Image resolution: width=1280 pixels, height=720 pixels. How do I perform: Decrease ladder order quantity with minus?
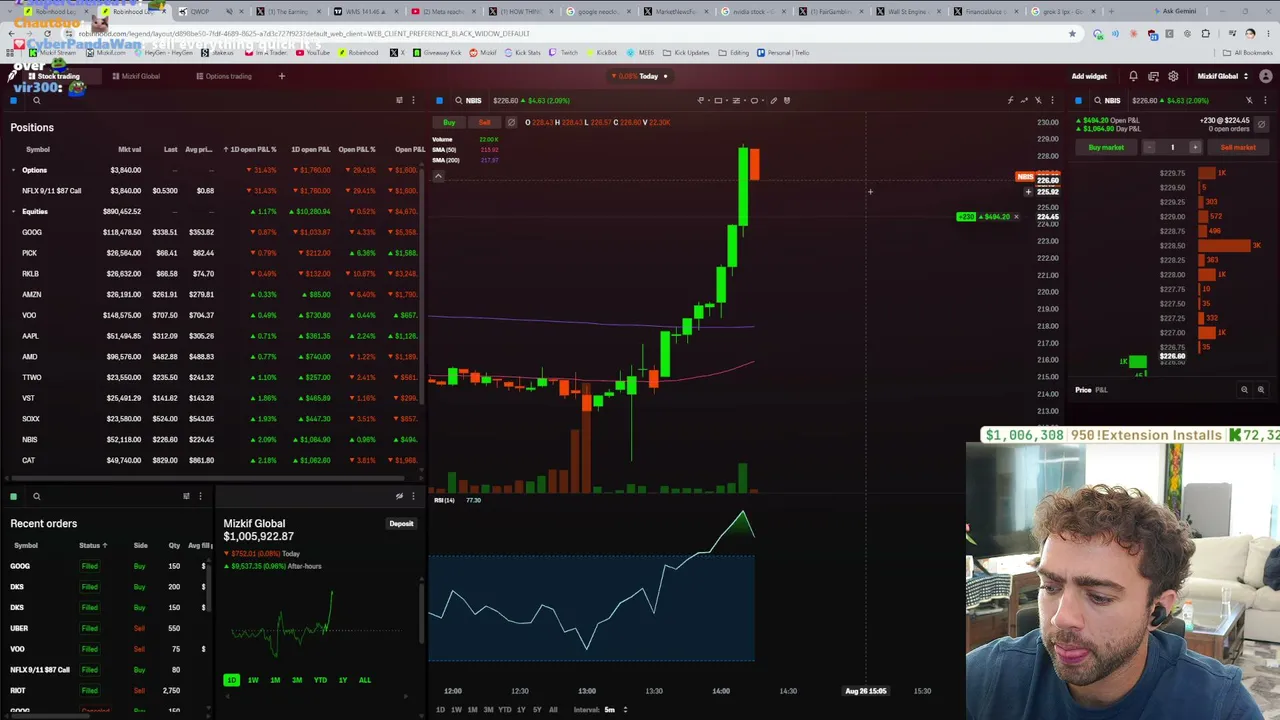pyautogui.click(x=1150, y=147)
